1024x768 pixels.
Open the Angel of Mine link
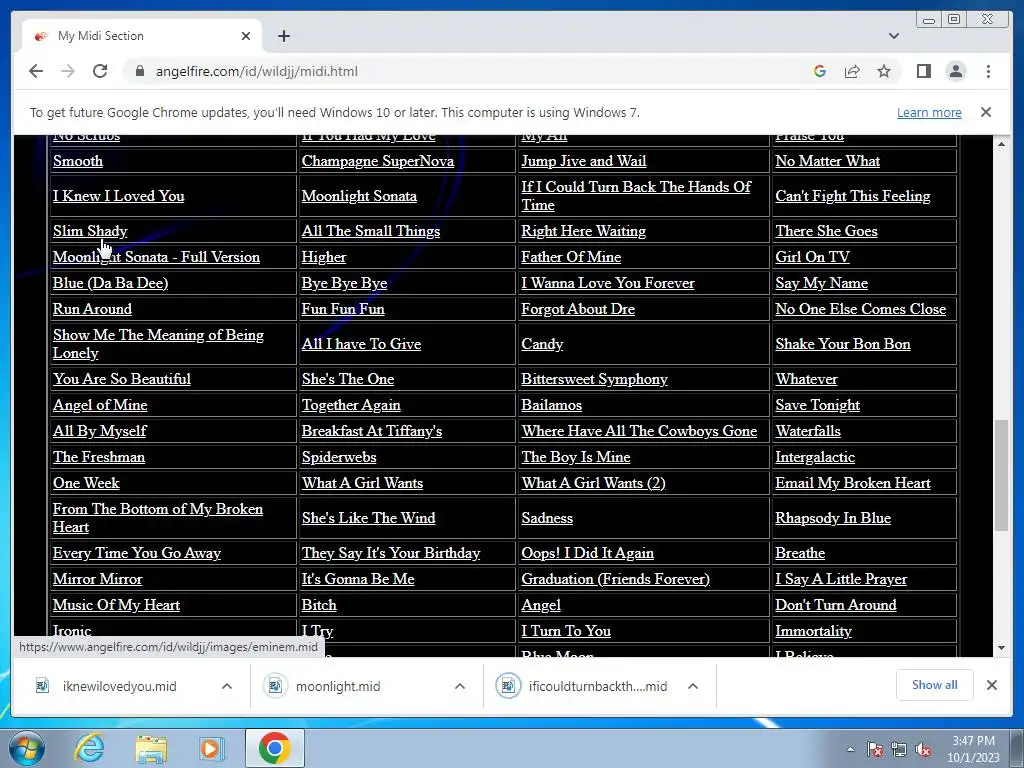click(100, 405)
